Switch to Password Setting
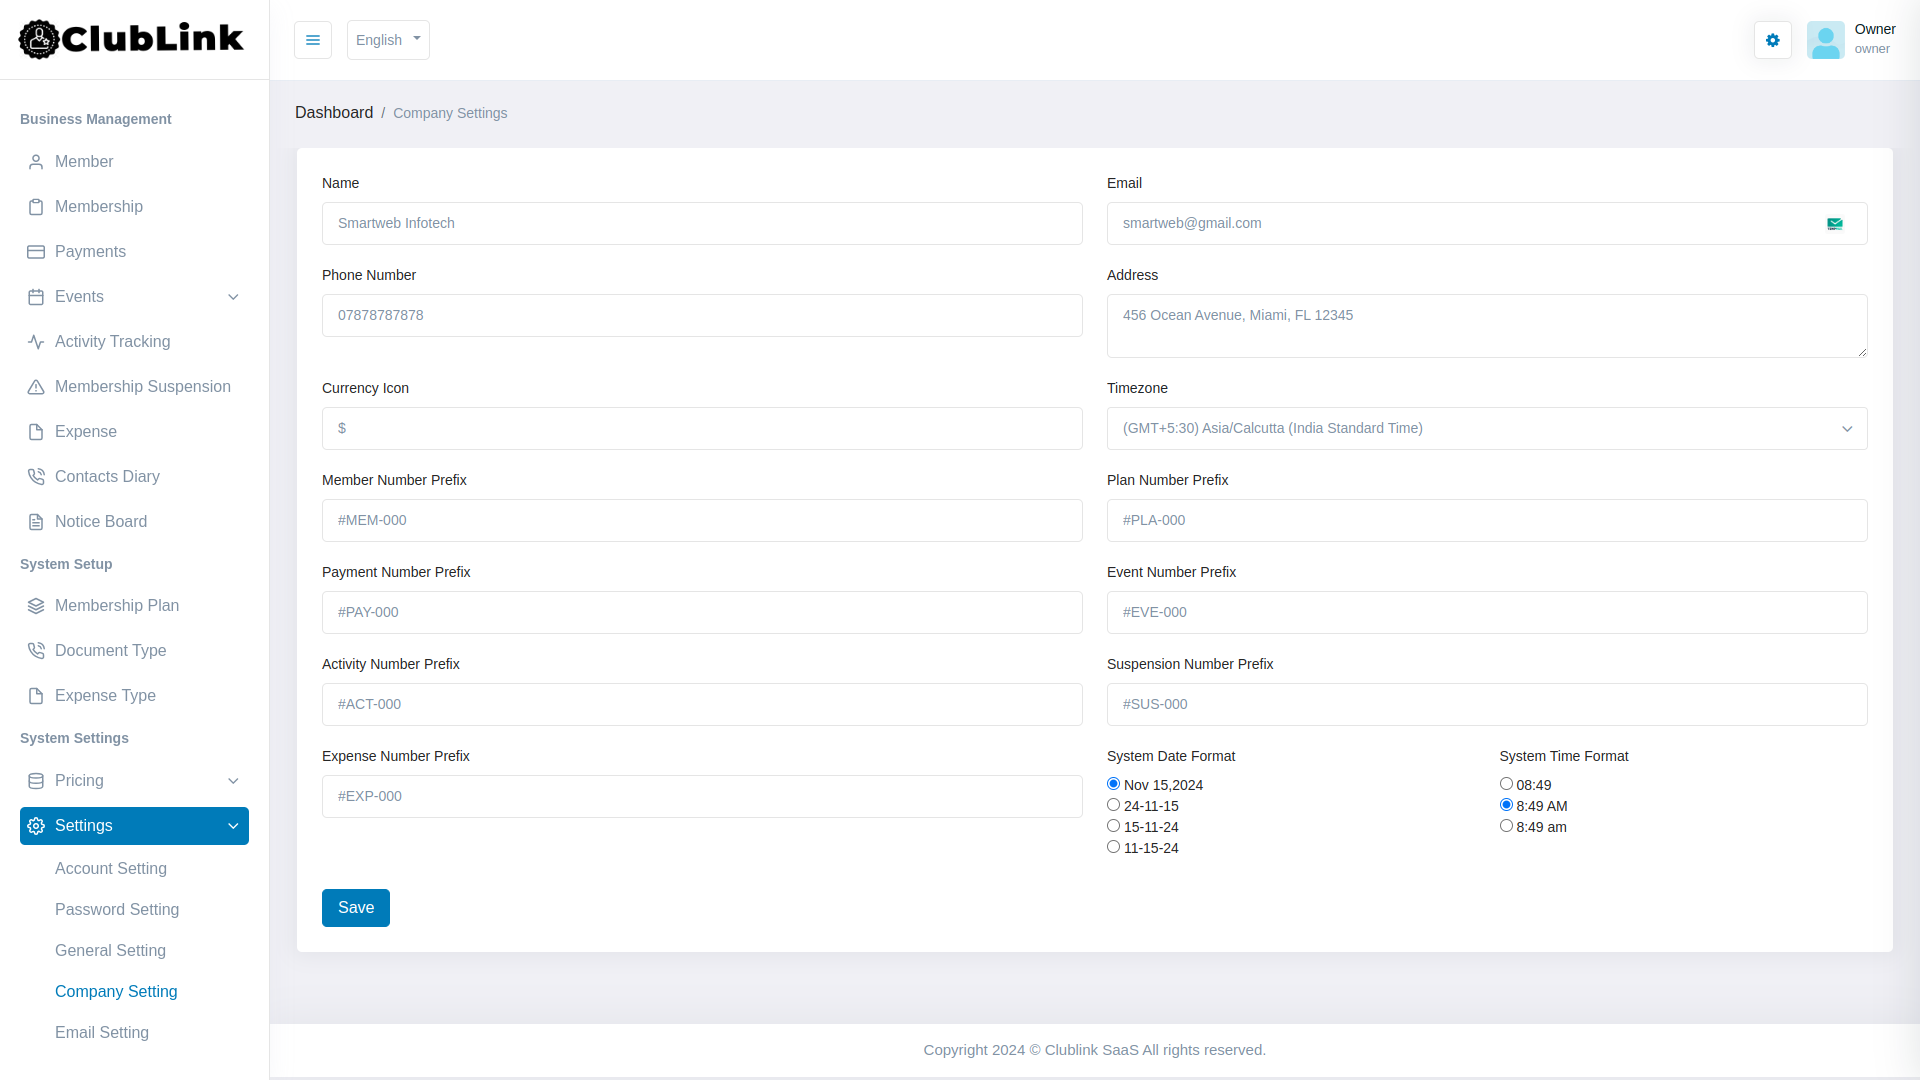This screenshot has width=1920, height=1080. click(x=117, y=910)
